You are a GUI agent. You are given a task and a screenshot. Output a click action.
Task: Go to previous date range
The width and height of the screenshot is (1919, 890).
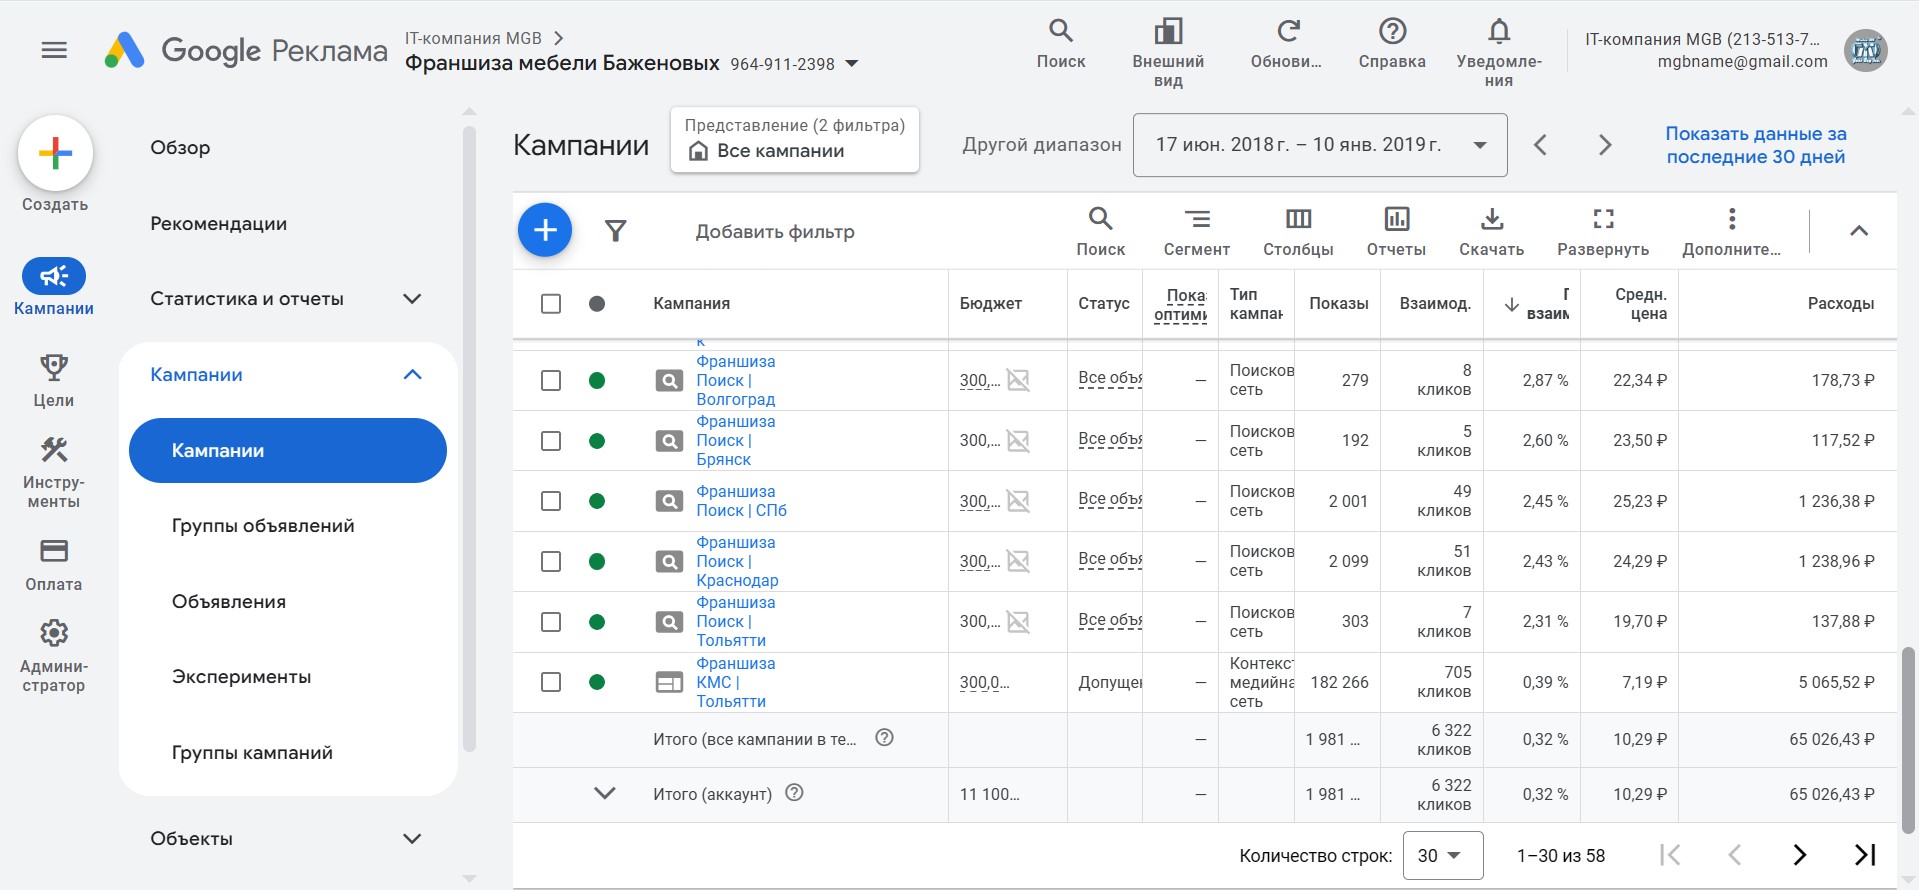pos(1540,145)
